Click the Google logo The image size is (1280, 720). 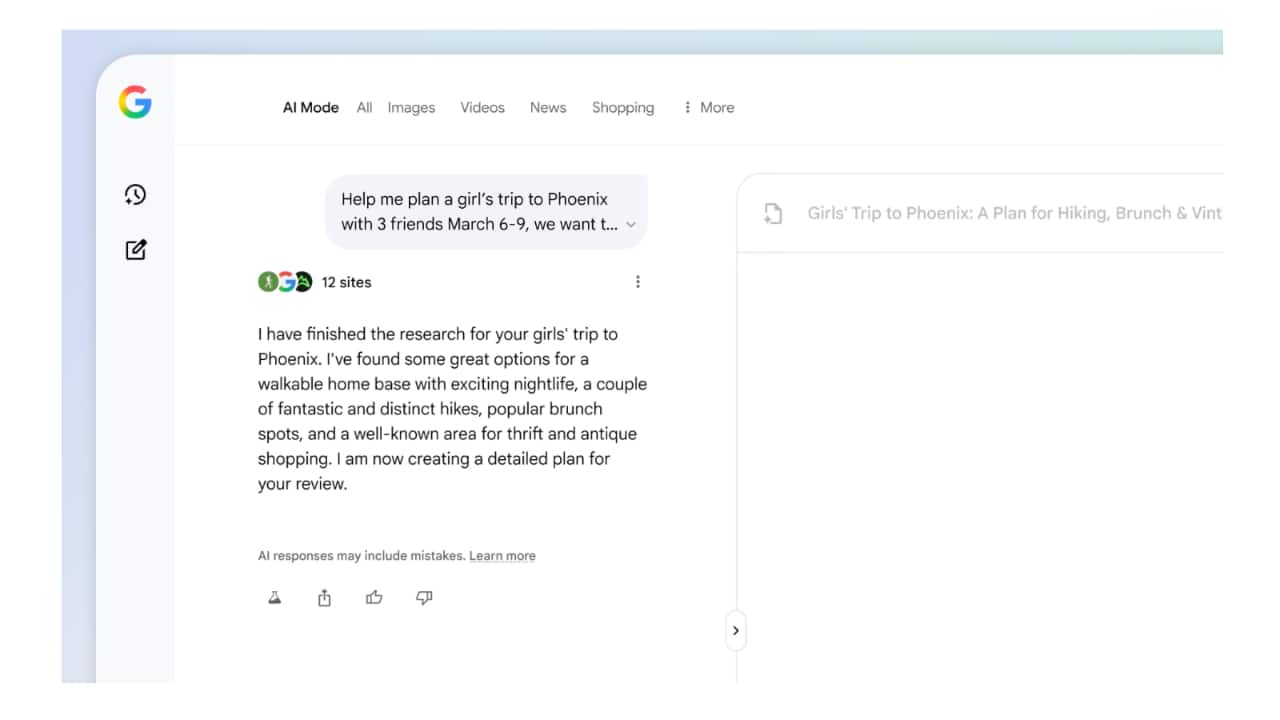click(135, 103)
